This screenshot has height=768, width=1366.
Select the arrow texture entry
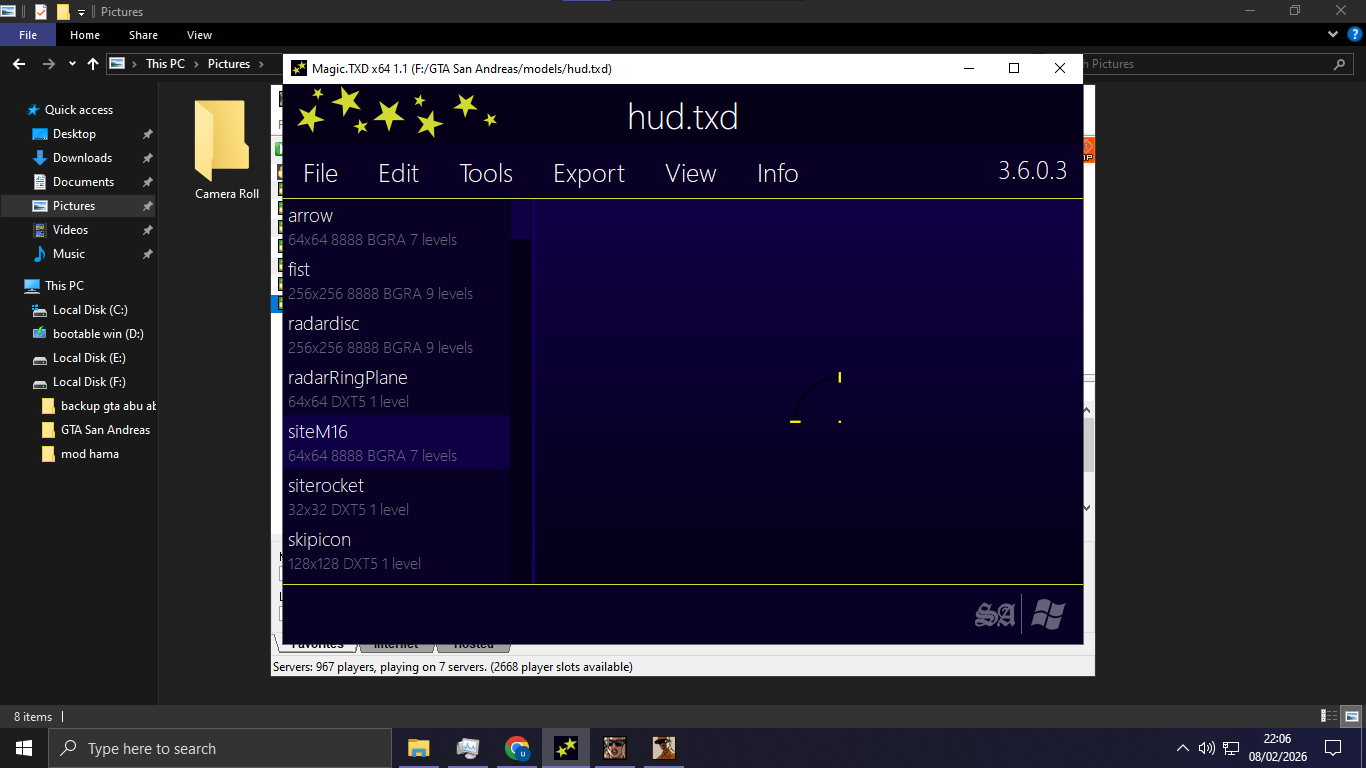(397, 227)
